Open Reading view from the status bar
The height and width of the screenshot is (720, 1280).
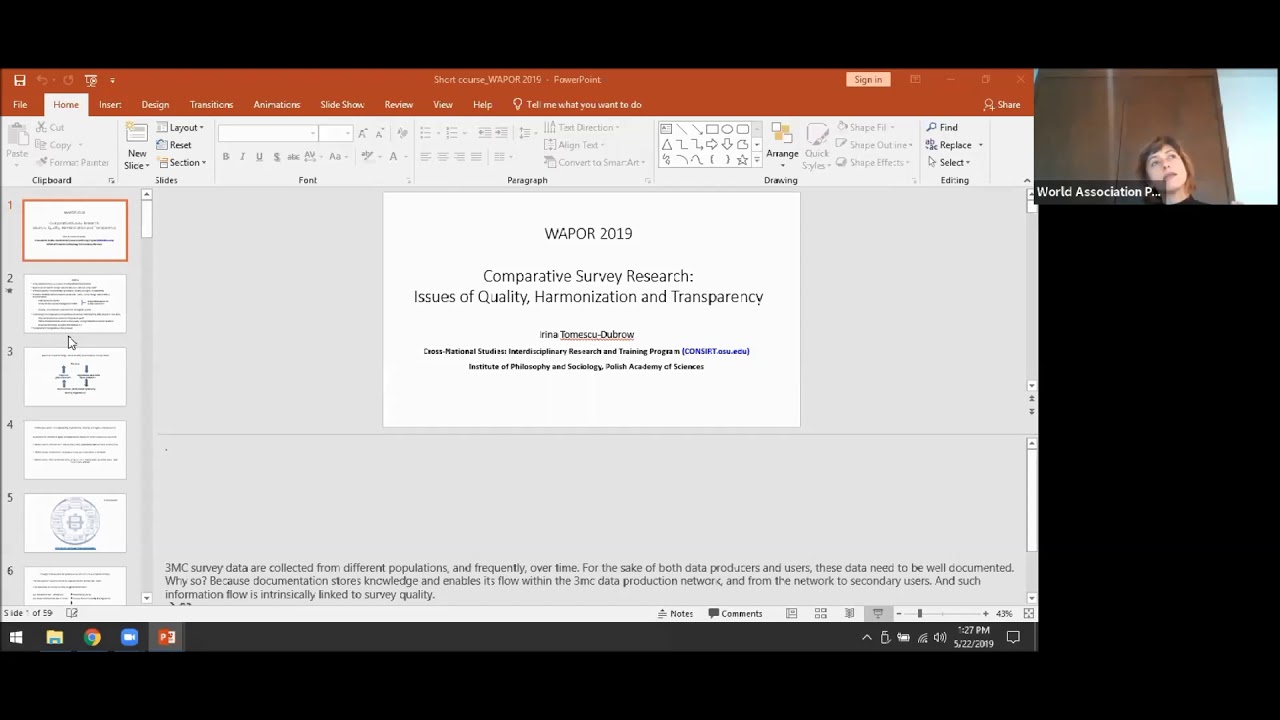[849, 613]
